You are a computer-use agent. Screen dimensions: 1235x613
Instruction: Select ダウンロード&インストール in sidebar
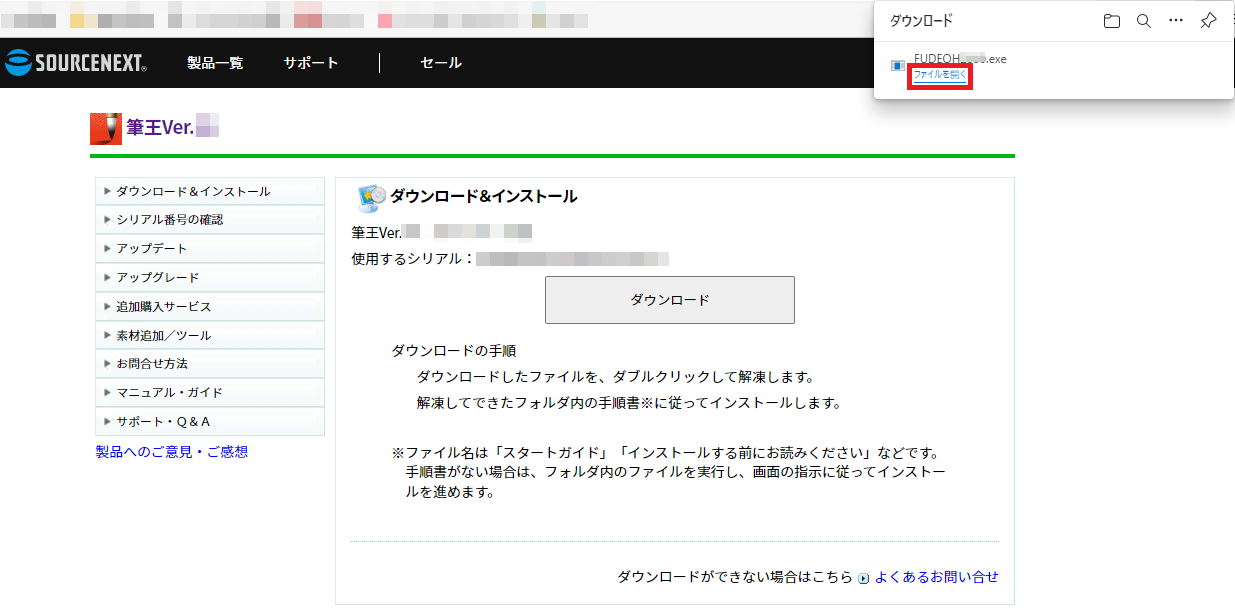(210, 191)
